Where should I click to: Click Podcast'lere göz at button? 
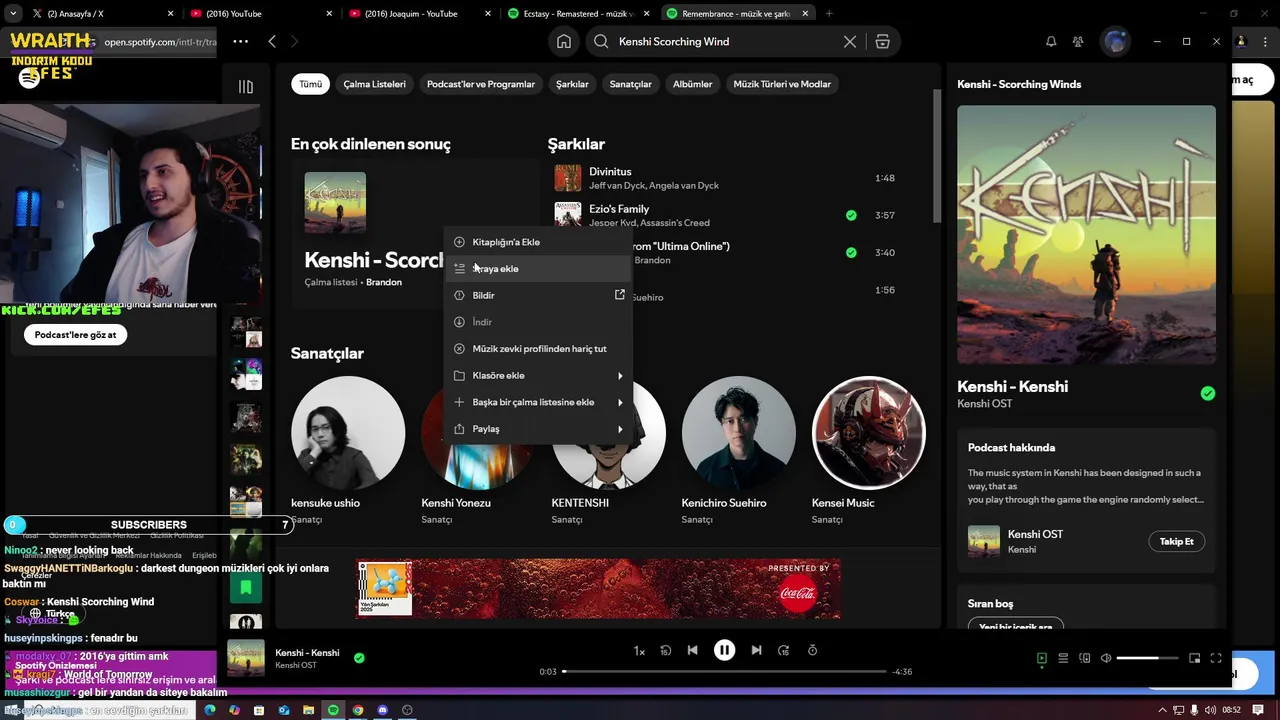pos(76,335)
